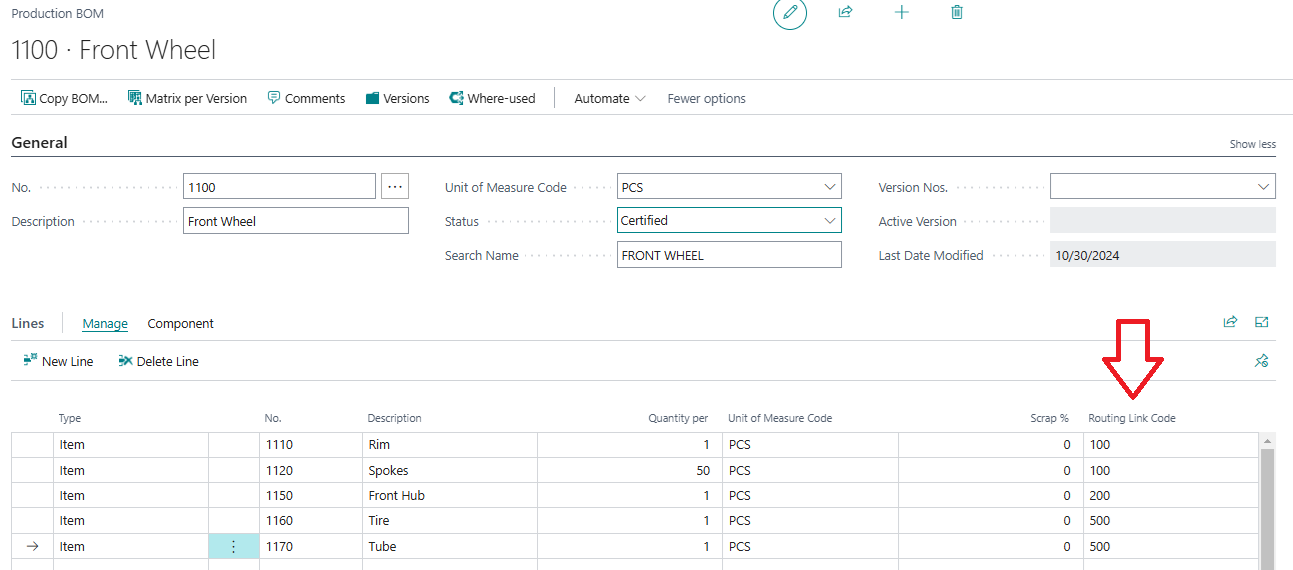Screen dimensions: 1293x570
Task: Click the Lines share icon
Action: 1230,322
